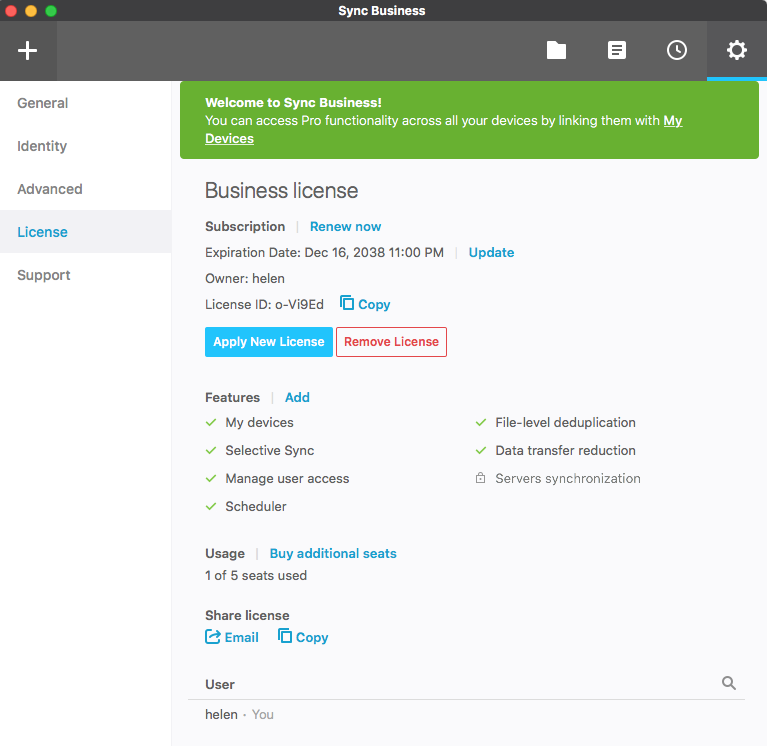Click Add next to Features

tap(297, 397)
